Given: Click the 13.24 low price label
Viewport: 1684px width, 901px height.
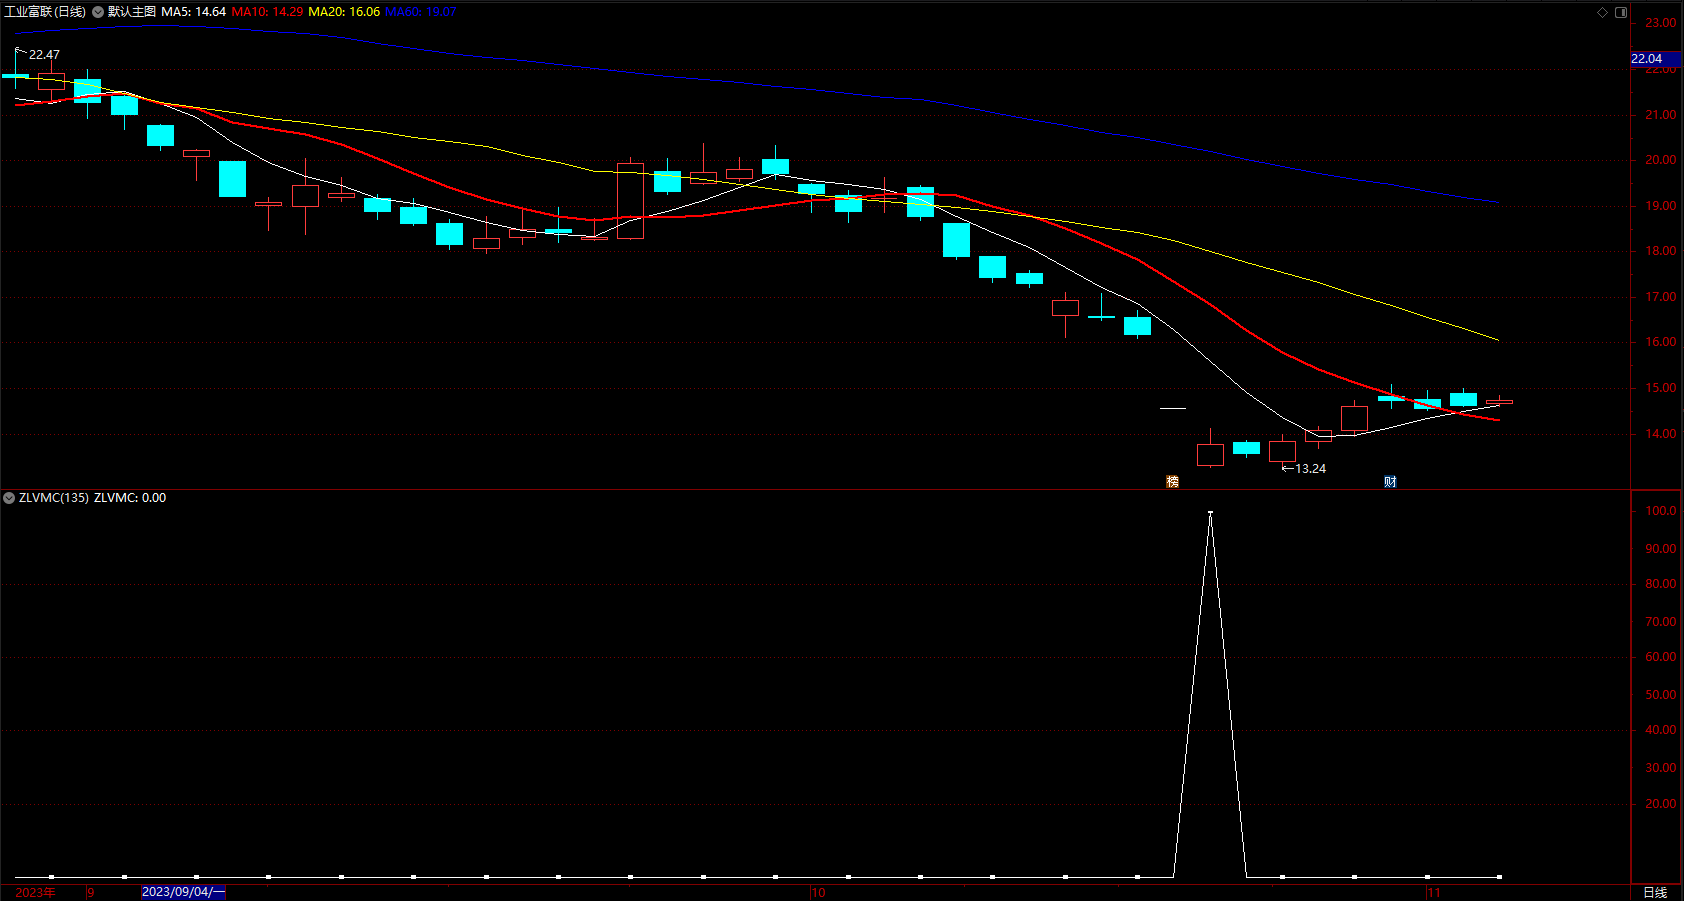Looking at the screenshot, I should [x=1311, y=469].
